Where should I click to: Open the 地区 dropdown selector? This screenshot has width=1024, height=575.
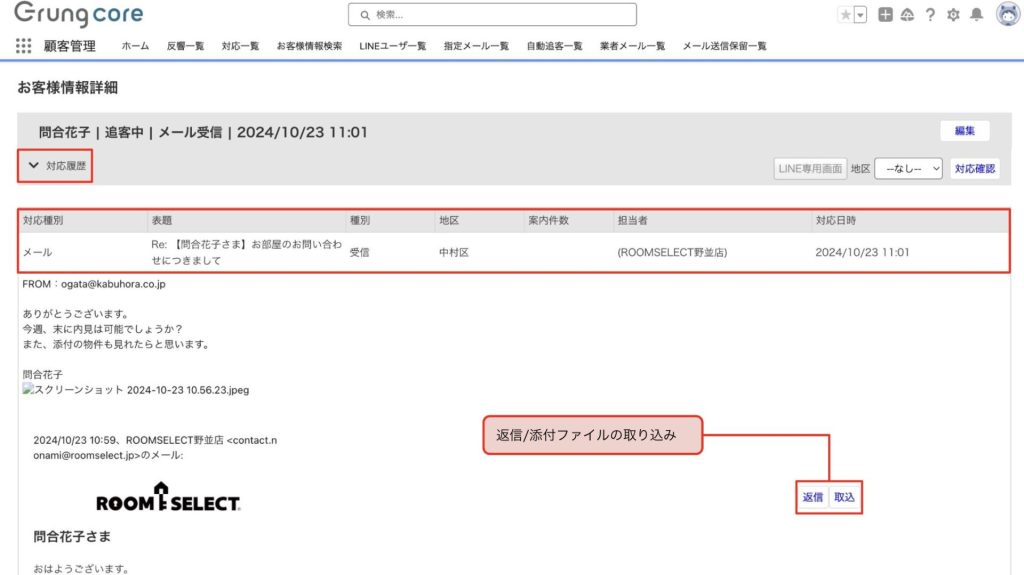908,169
